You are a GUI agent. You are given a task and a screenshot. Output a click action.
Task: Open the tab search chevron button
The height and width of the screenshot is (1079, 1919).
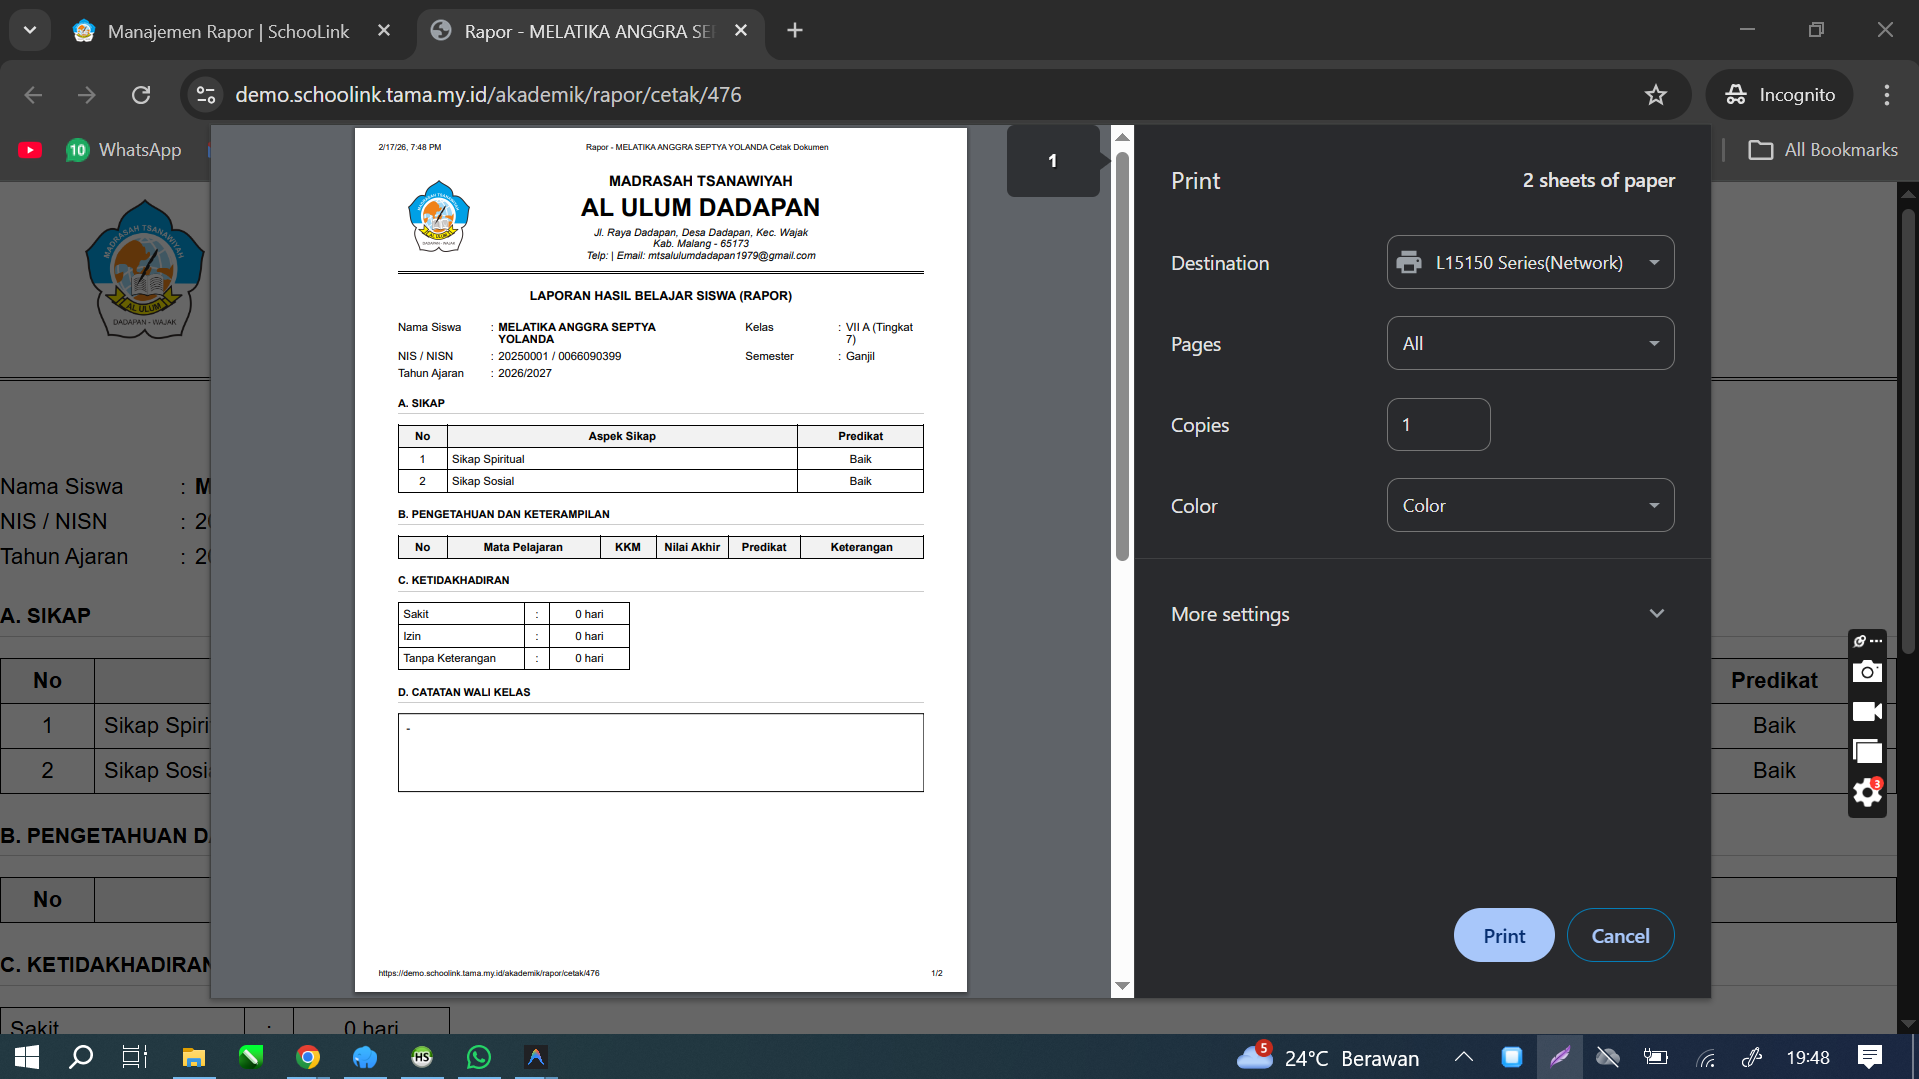(x=30, y=31)
